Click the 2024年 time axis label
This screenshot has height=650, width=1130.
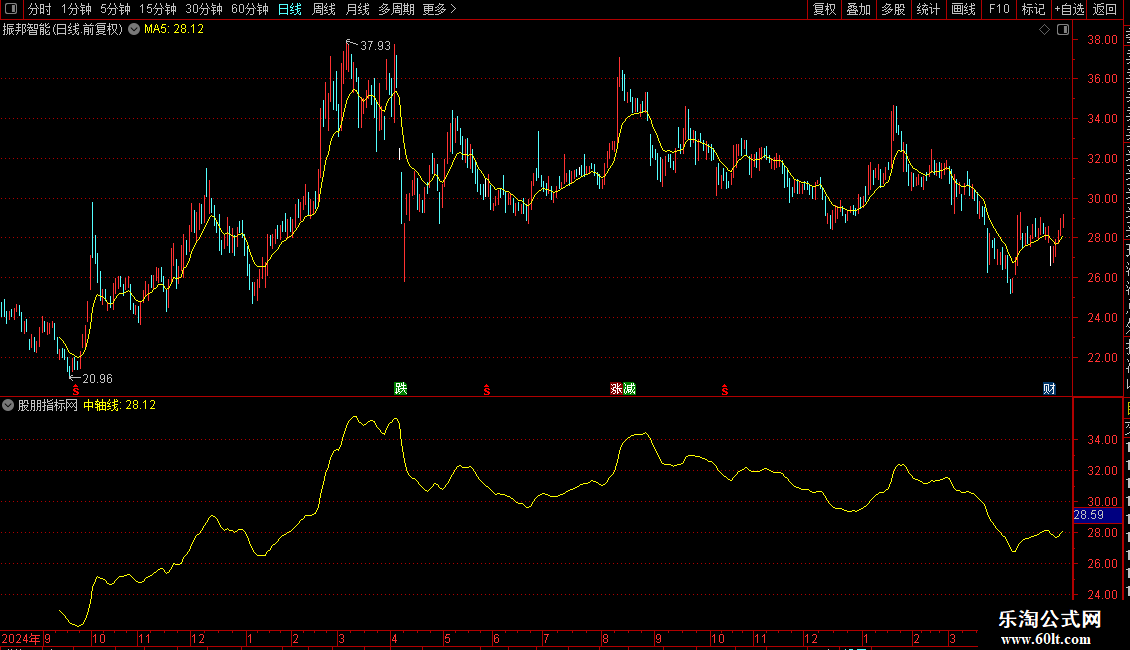(21, 638)
